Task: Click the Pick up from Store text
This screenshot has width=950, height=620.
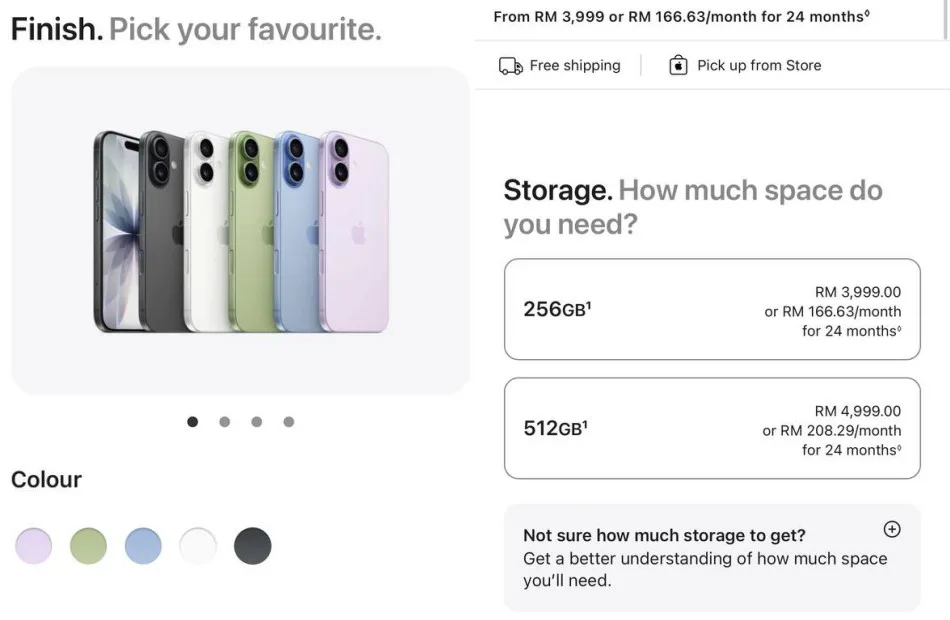Action: coord(759,66)
